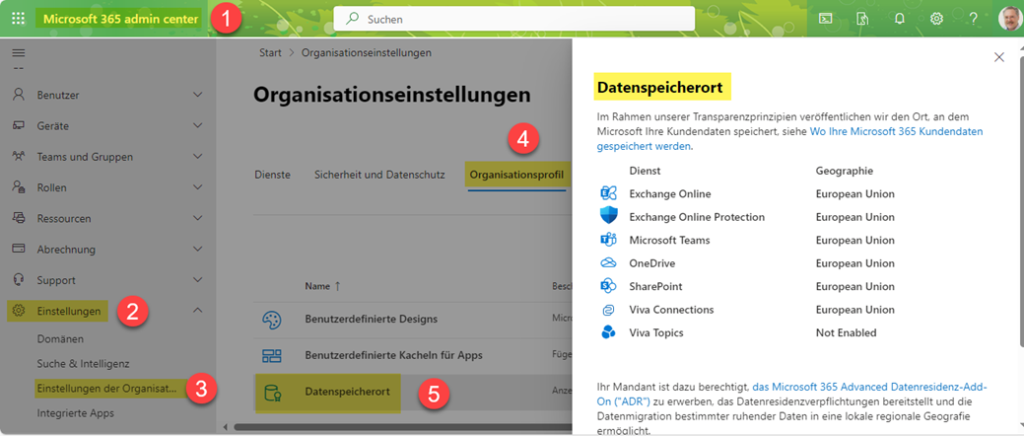Image resolution: width=1024 pixels, height=436 pixels.
Task: Expand the Geräte chevron
Action: pos(198,126)
